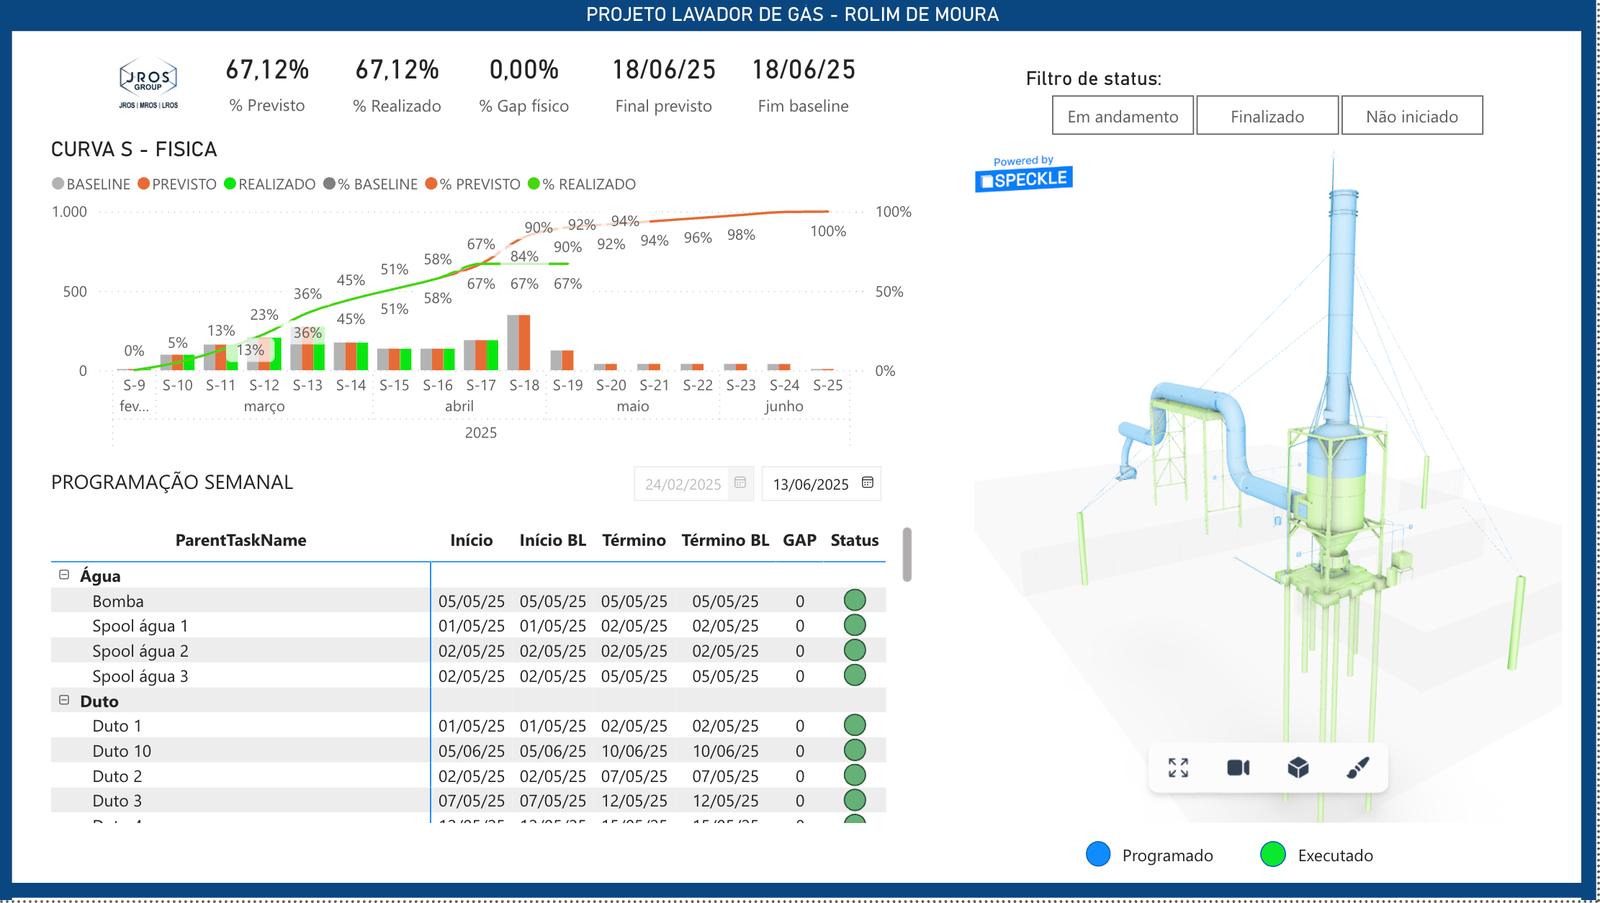Toggle the Não iniciado status filter
The height and width of the screenshot is (903, 1600).
pos(1411,116)
